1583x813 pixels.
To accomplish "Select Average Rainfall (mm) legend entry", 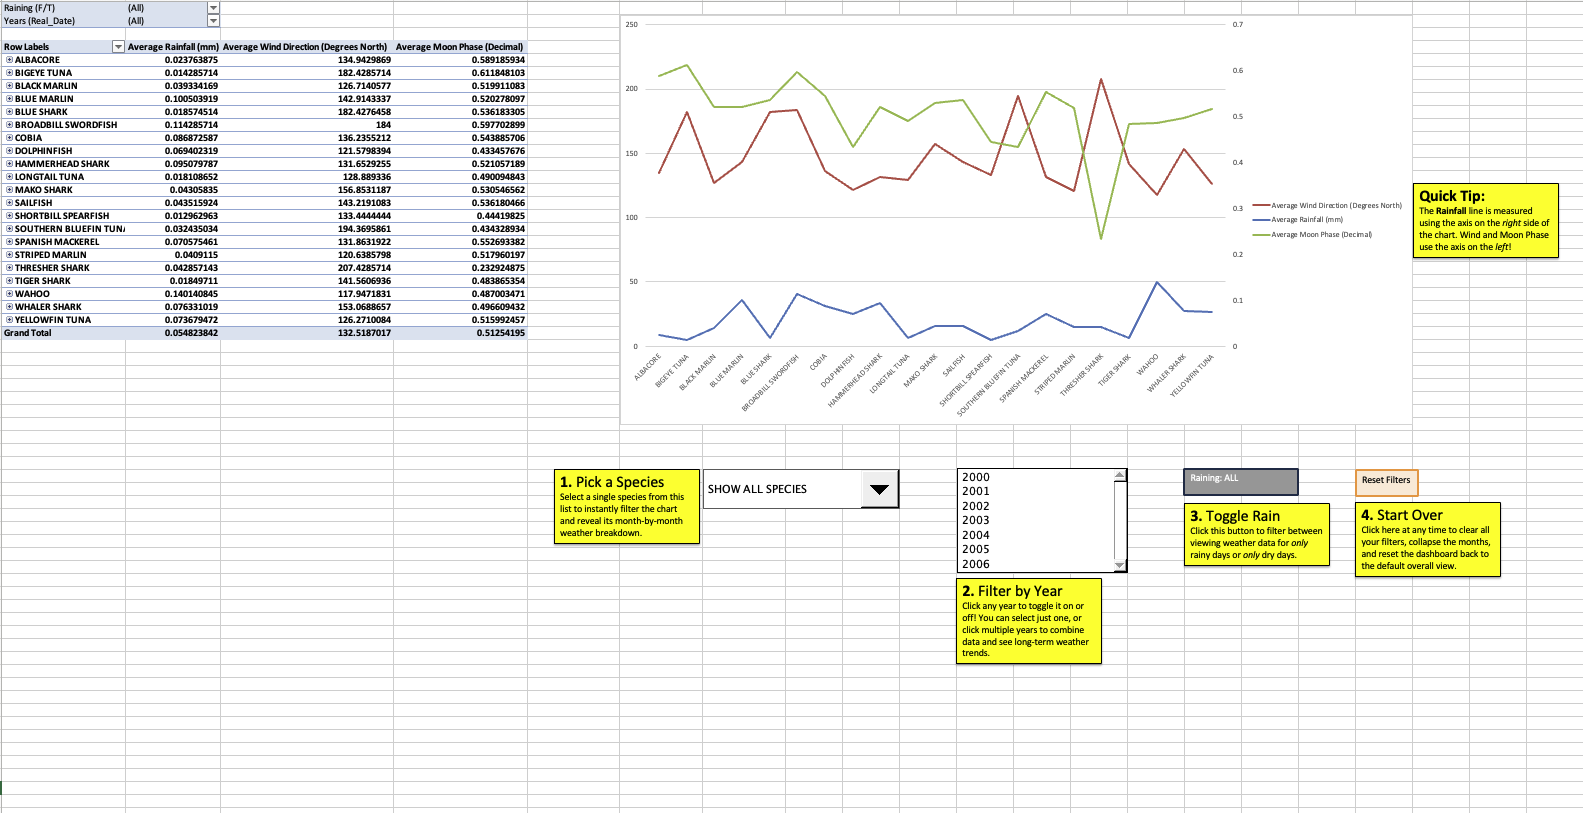I will [x=1298, y=220].
